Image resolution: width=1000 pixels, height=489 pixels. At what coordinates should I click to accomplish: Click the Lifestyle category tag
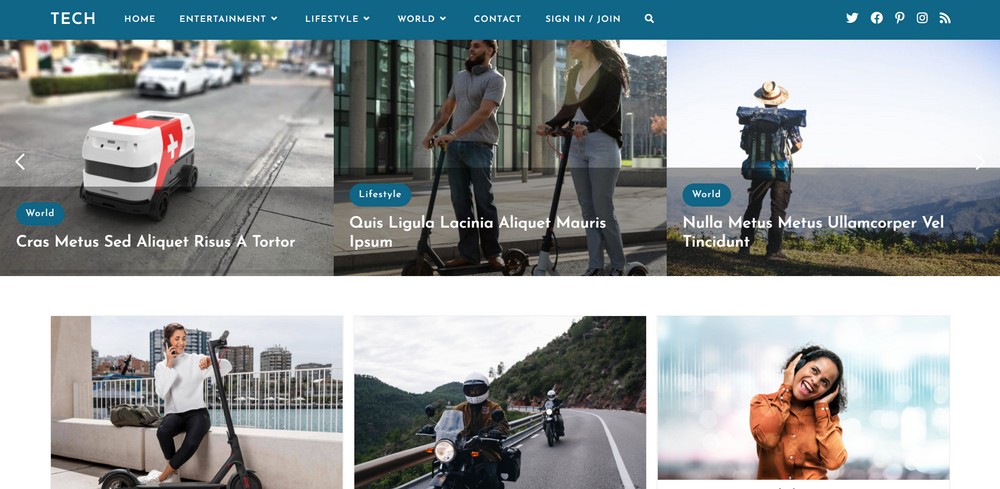[380, 194]
